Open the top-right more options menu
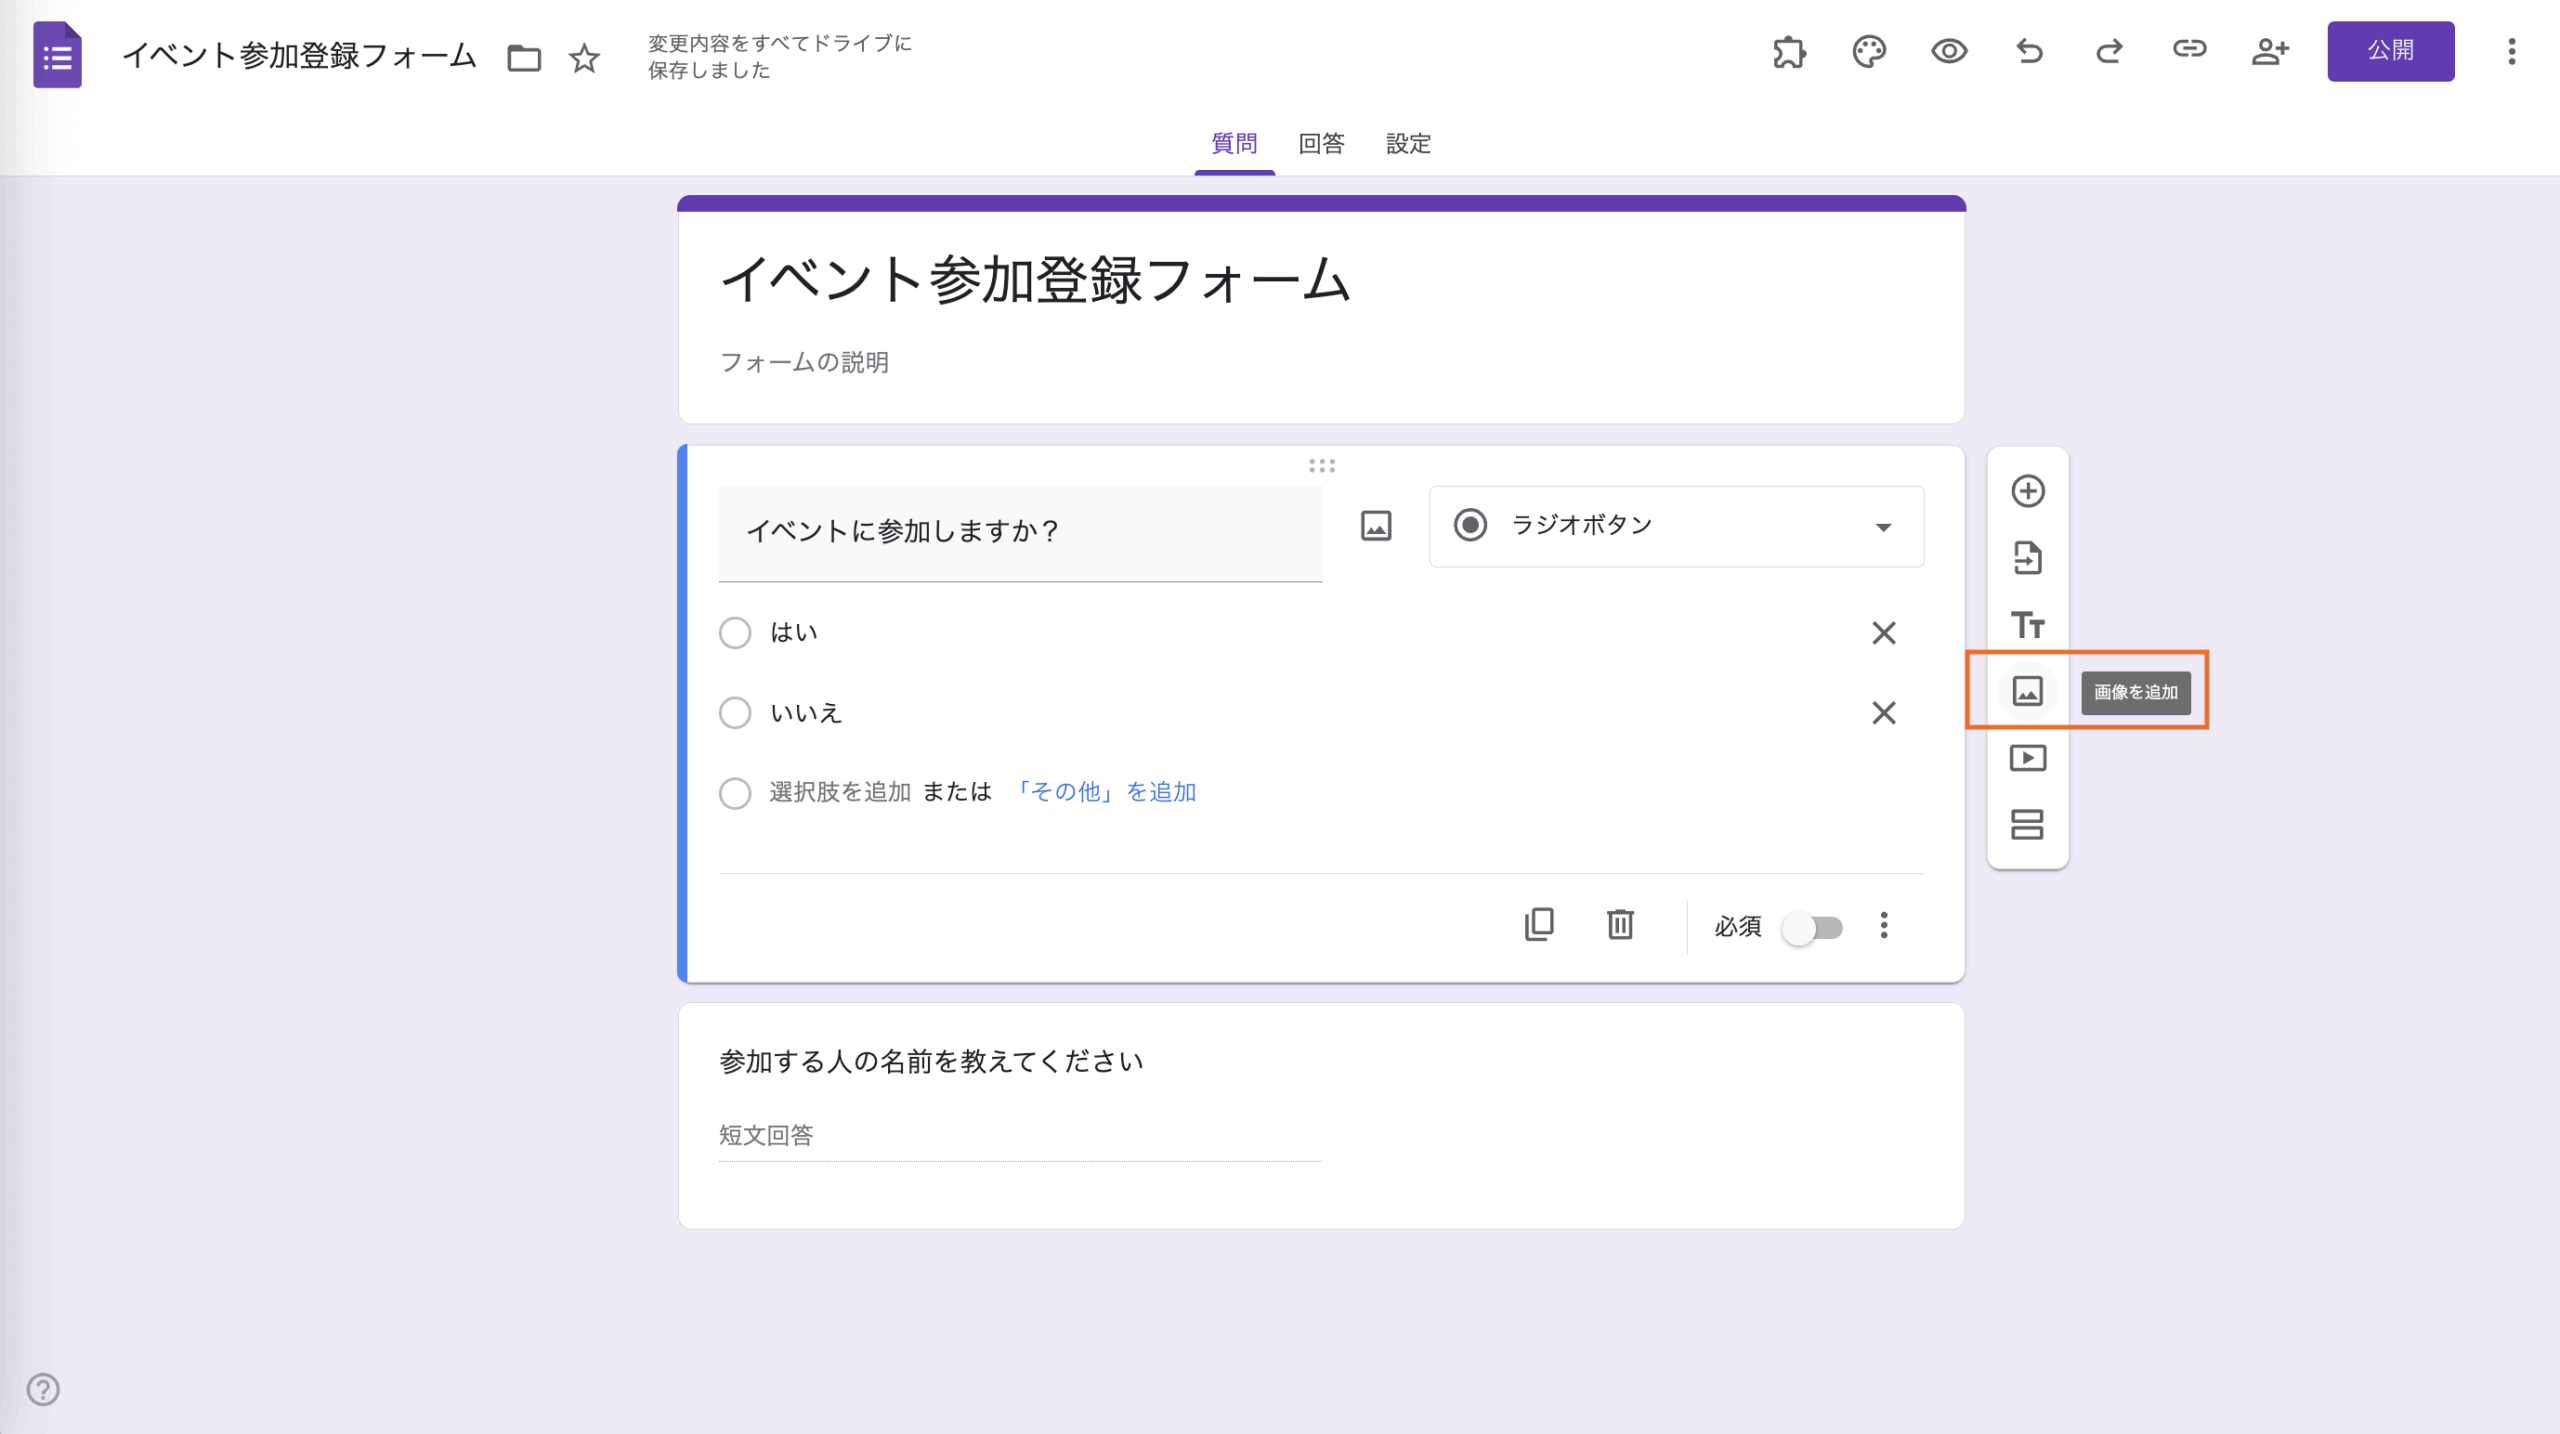This screenshot has width=2560, height=1434. coord(2511,51)
